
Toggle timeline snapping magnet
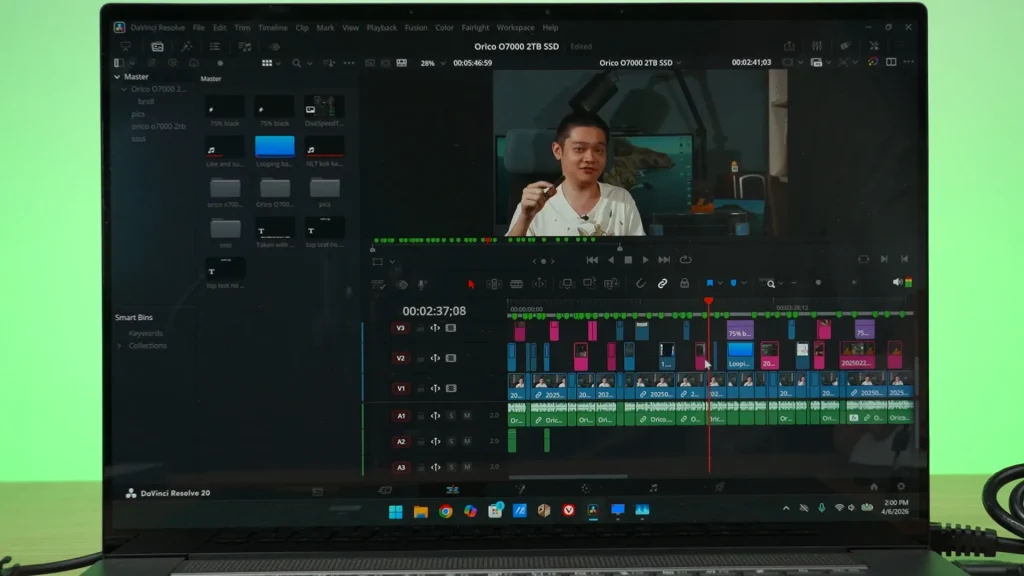[640, 284]
